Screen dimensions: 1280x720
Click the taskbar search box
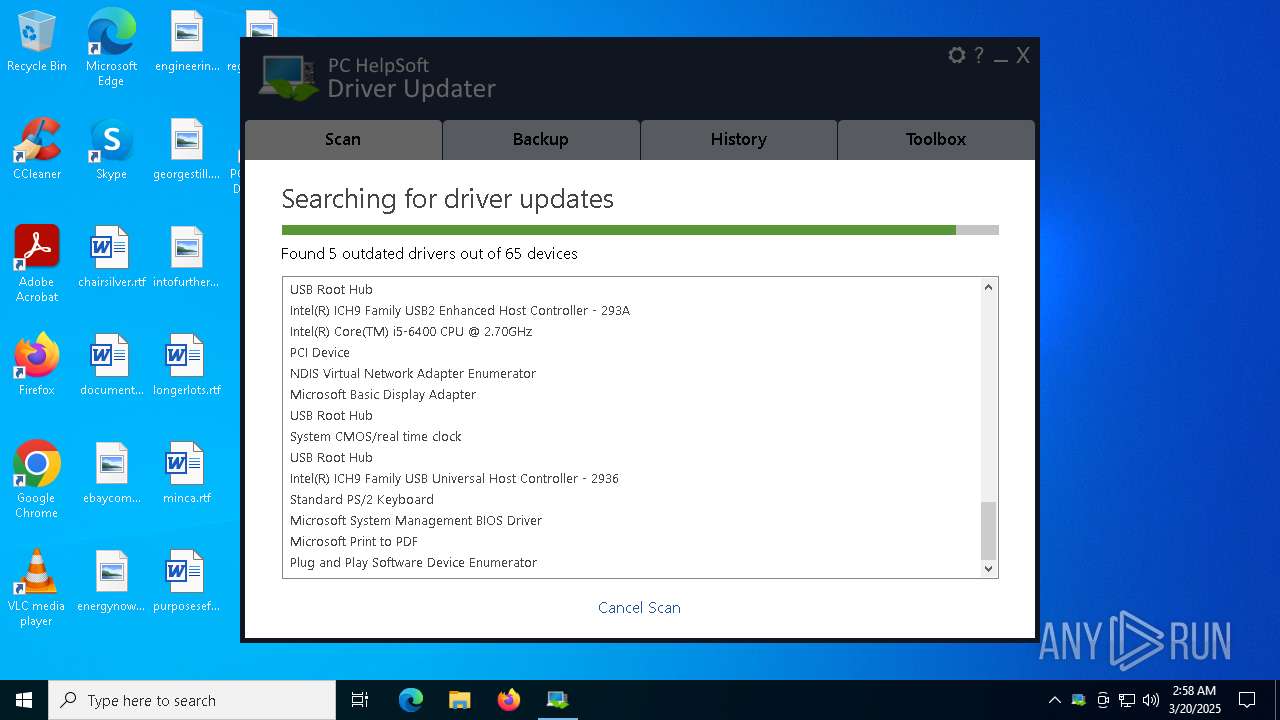[192, 700]
